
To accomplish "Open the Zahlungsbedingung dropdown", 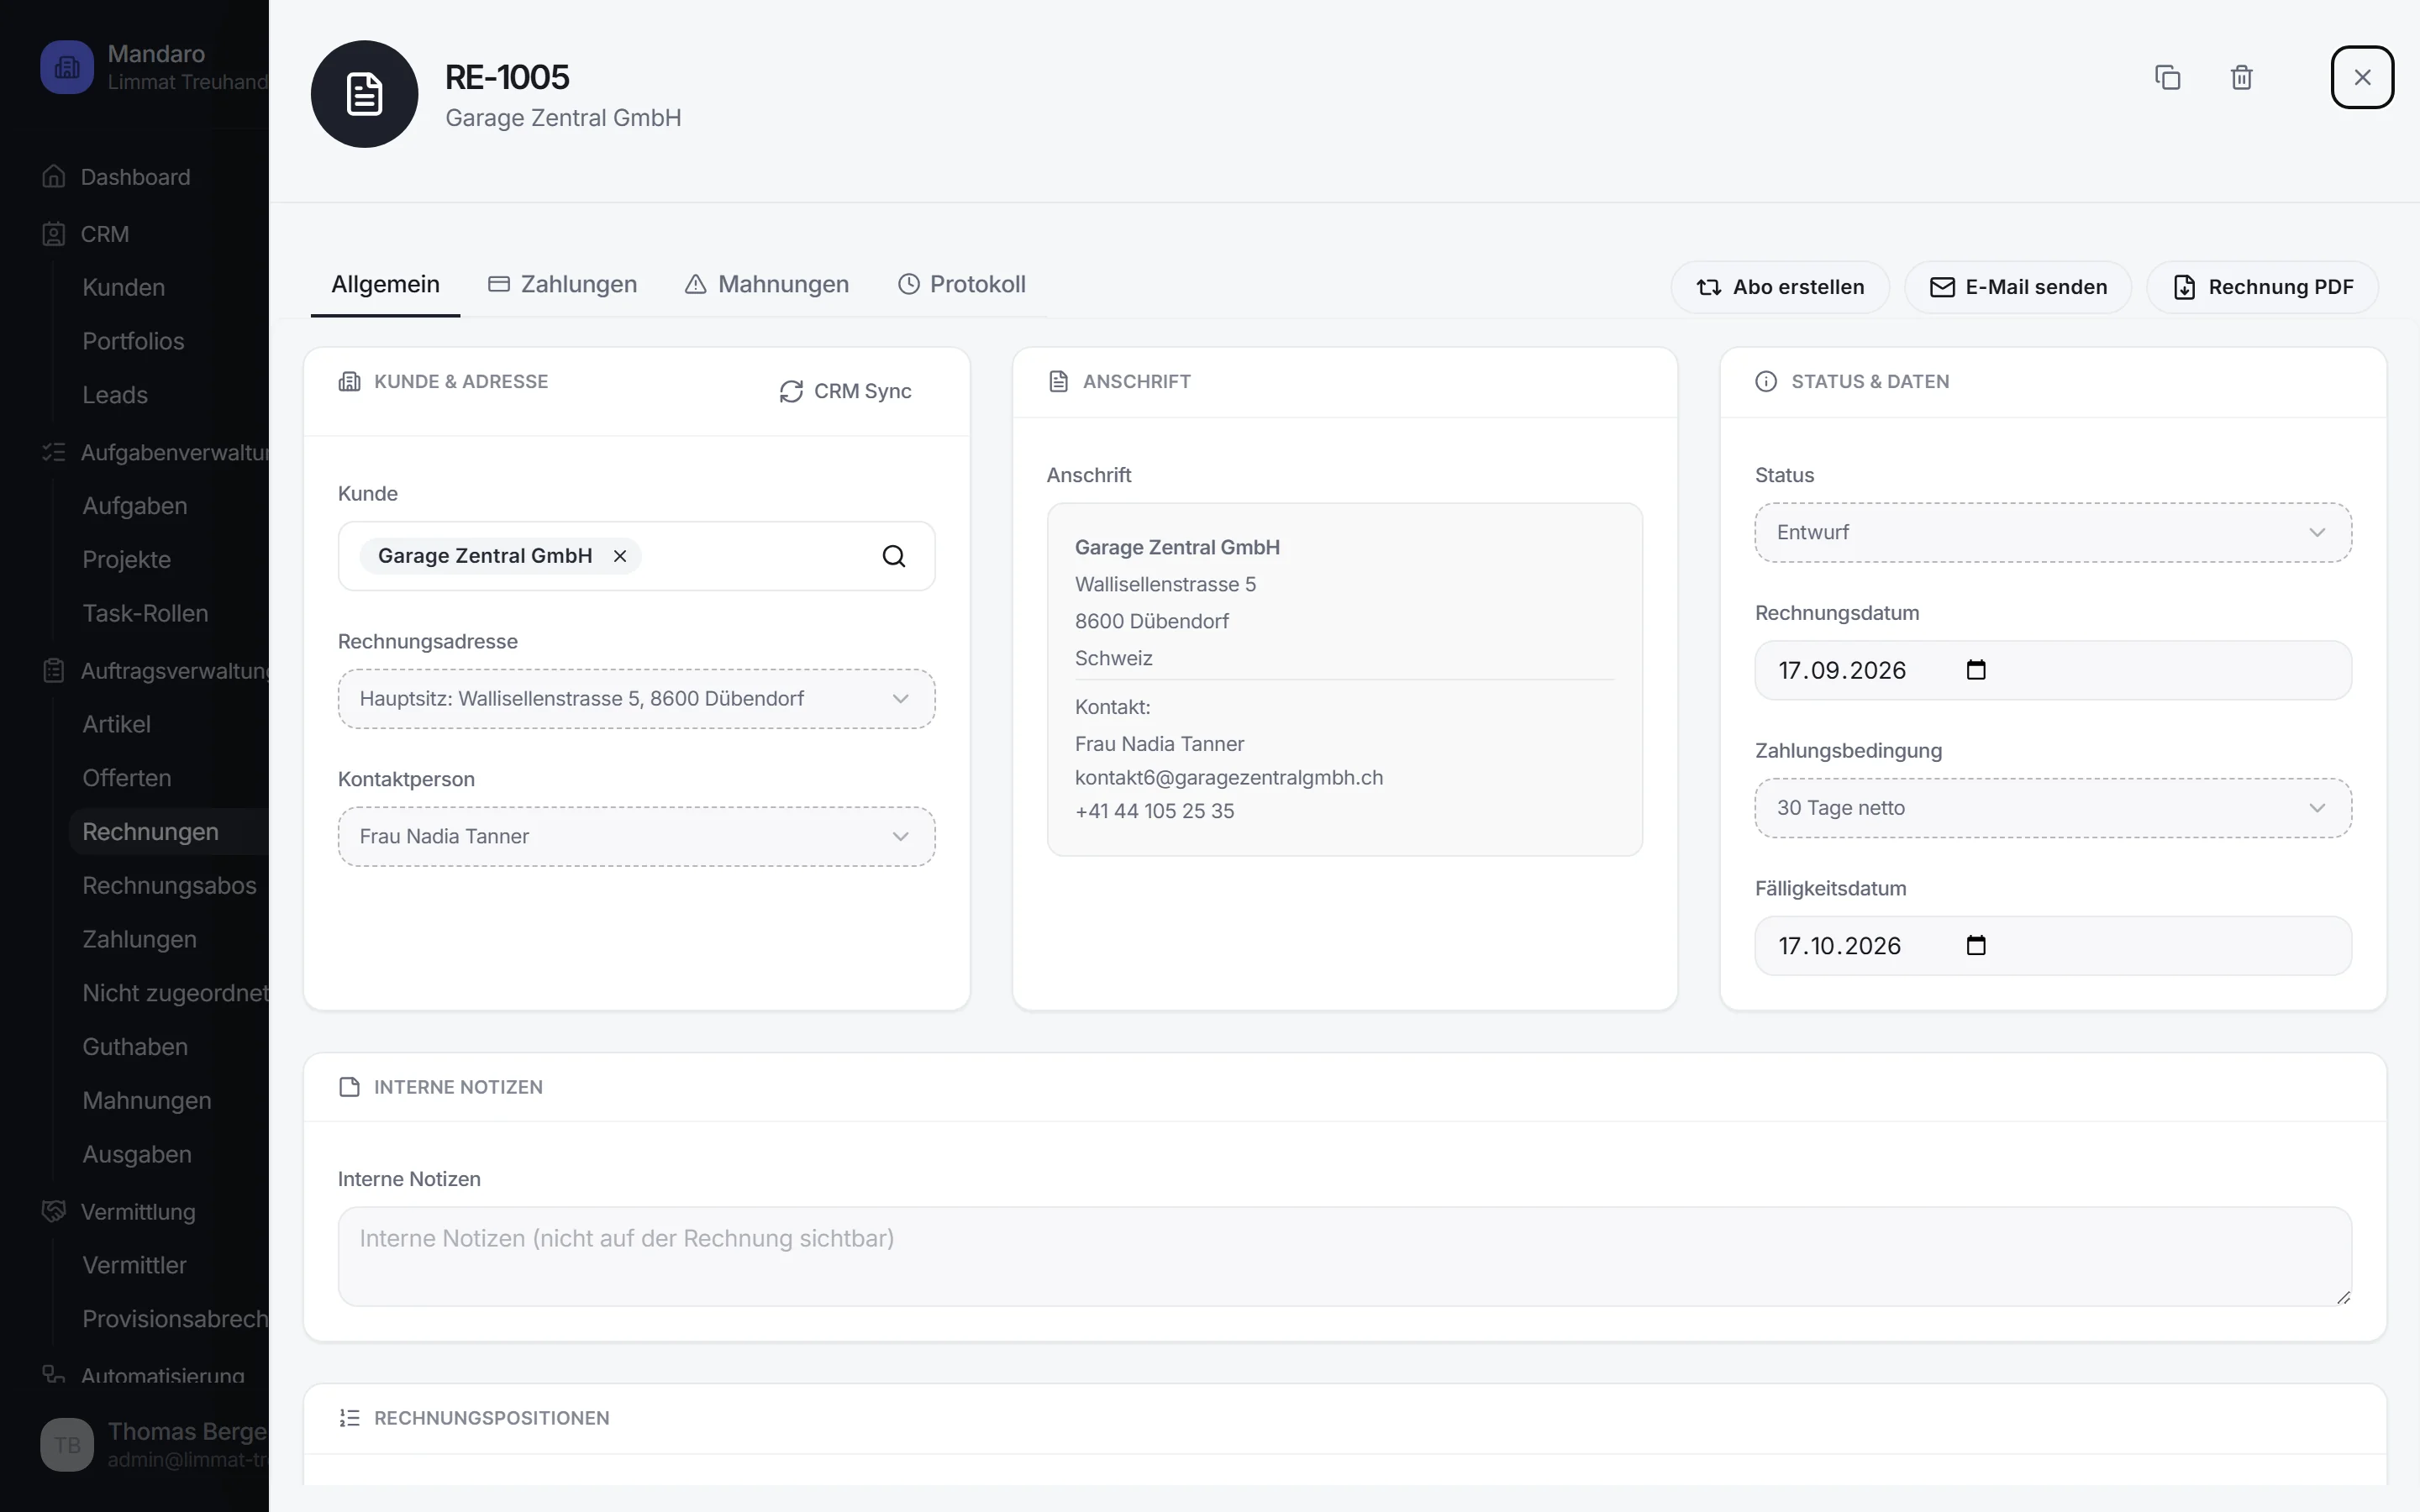I will point(2052,808).
